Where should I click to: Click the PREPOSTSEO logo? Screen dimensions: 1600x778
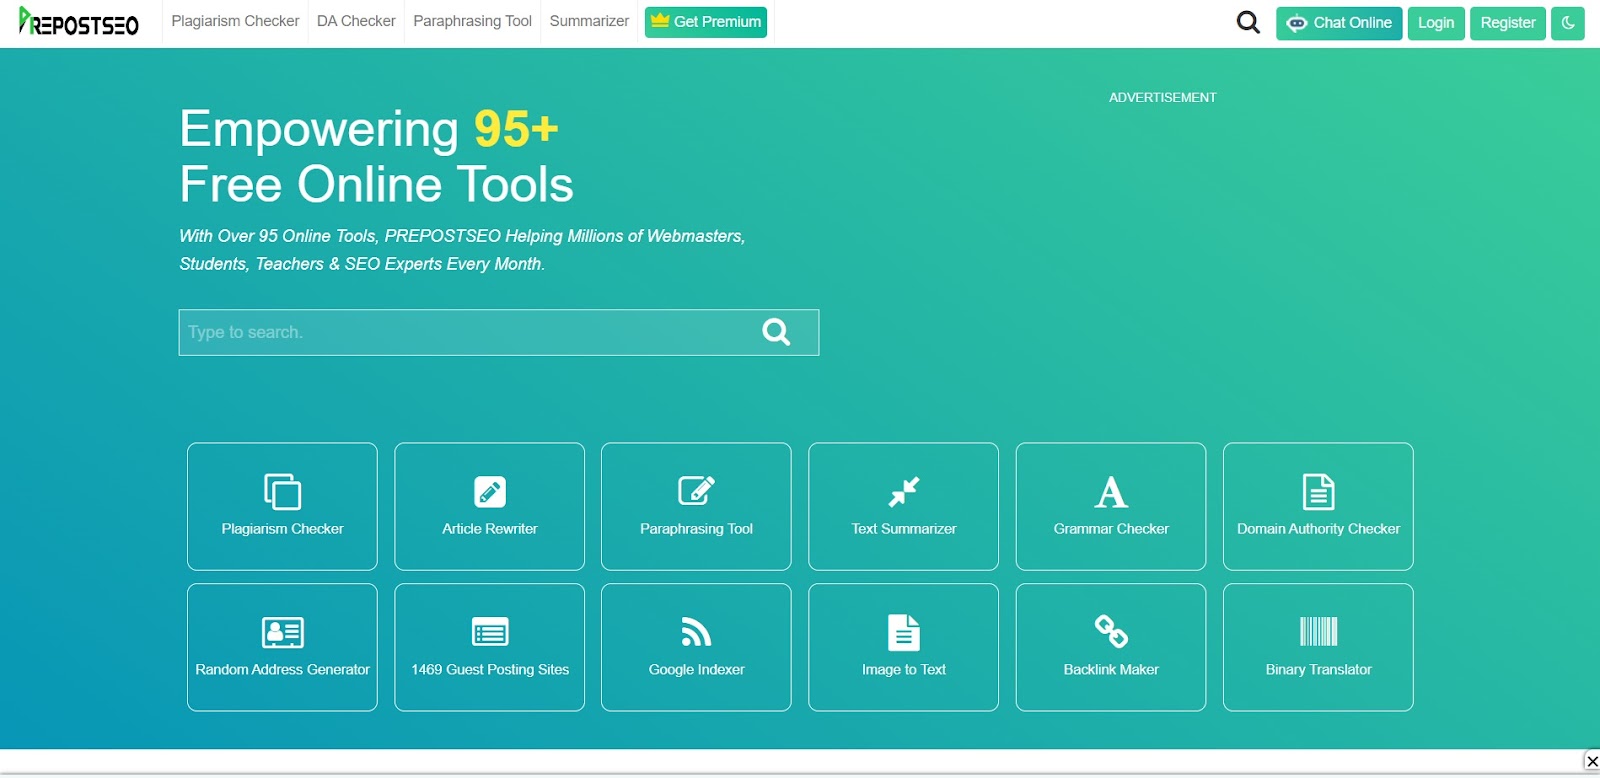click(79, 22)
